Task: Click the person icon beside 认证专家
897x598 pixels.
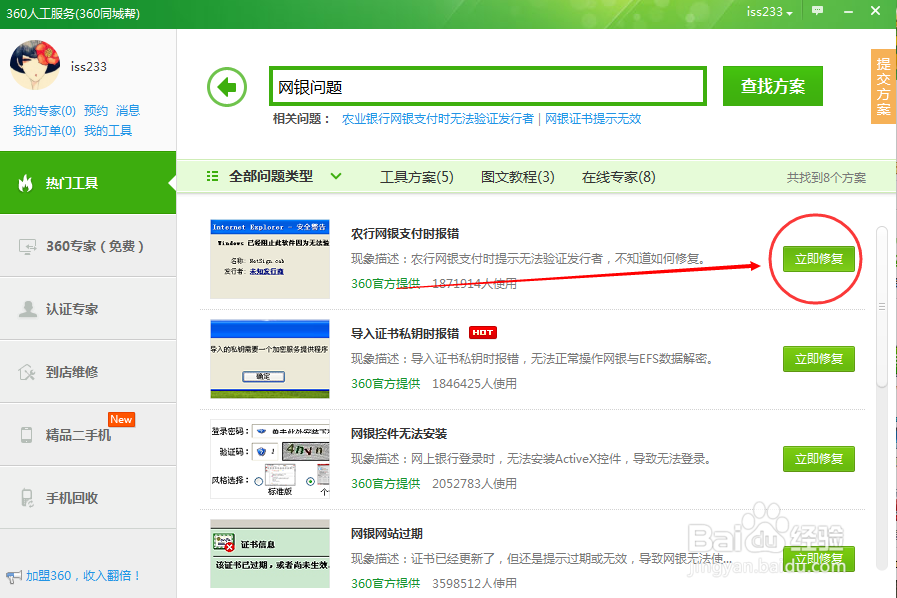Action: click(27, 309)
